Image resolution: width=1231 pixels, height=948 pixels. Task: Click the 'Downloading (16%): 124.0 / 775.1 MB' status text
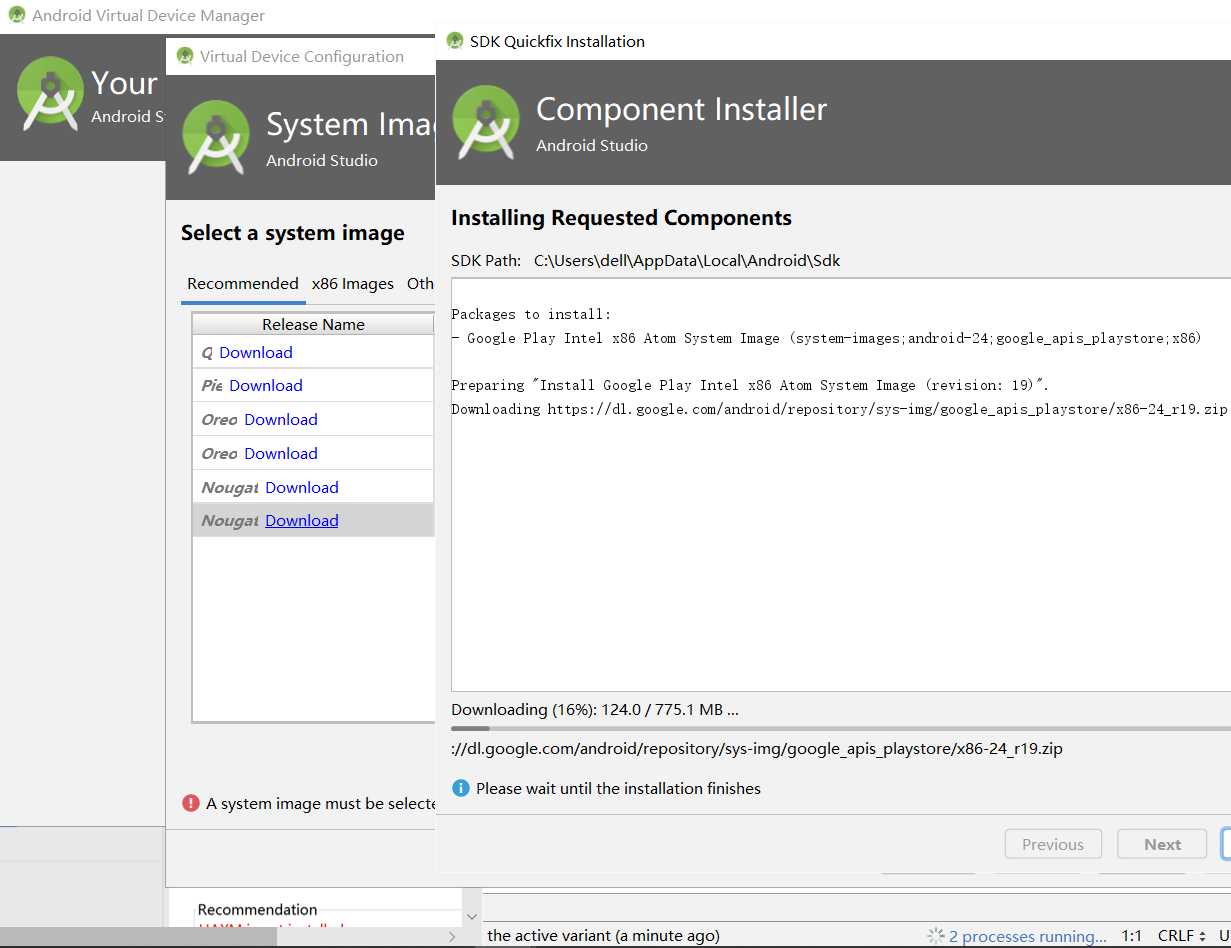(595, 709)
